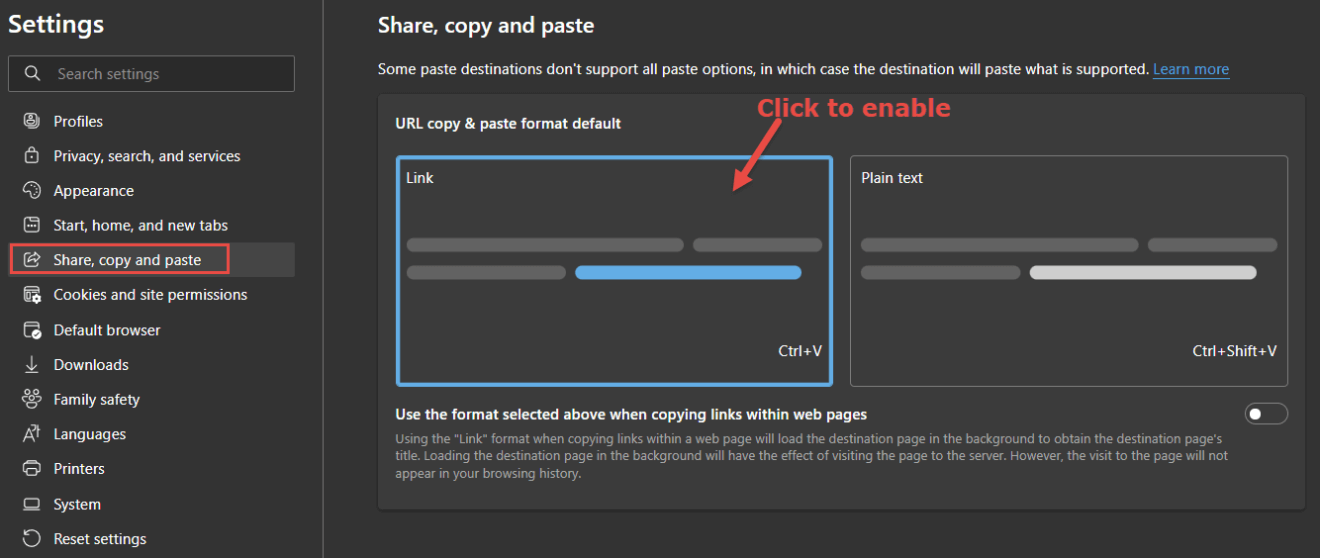Image resolution: width=1320 pixels, height=558 pixels.
Task: Open Cookies and site permissions
Action: point(152,295)
